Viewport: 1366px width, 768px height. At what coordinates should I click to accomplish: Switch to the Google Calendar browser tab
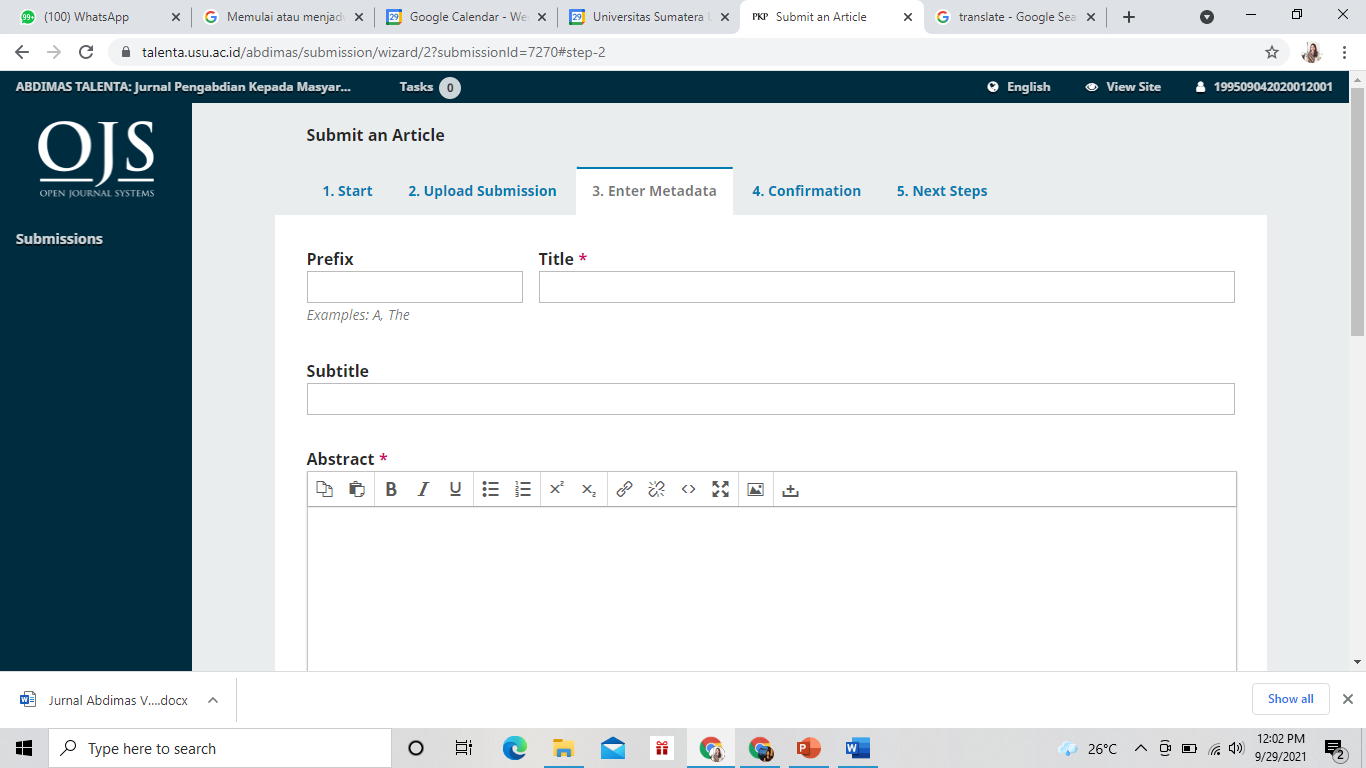[467, 17]
